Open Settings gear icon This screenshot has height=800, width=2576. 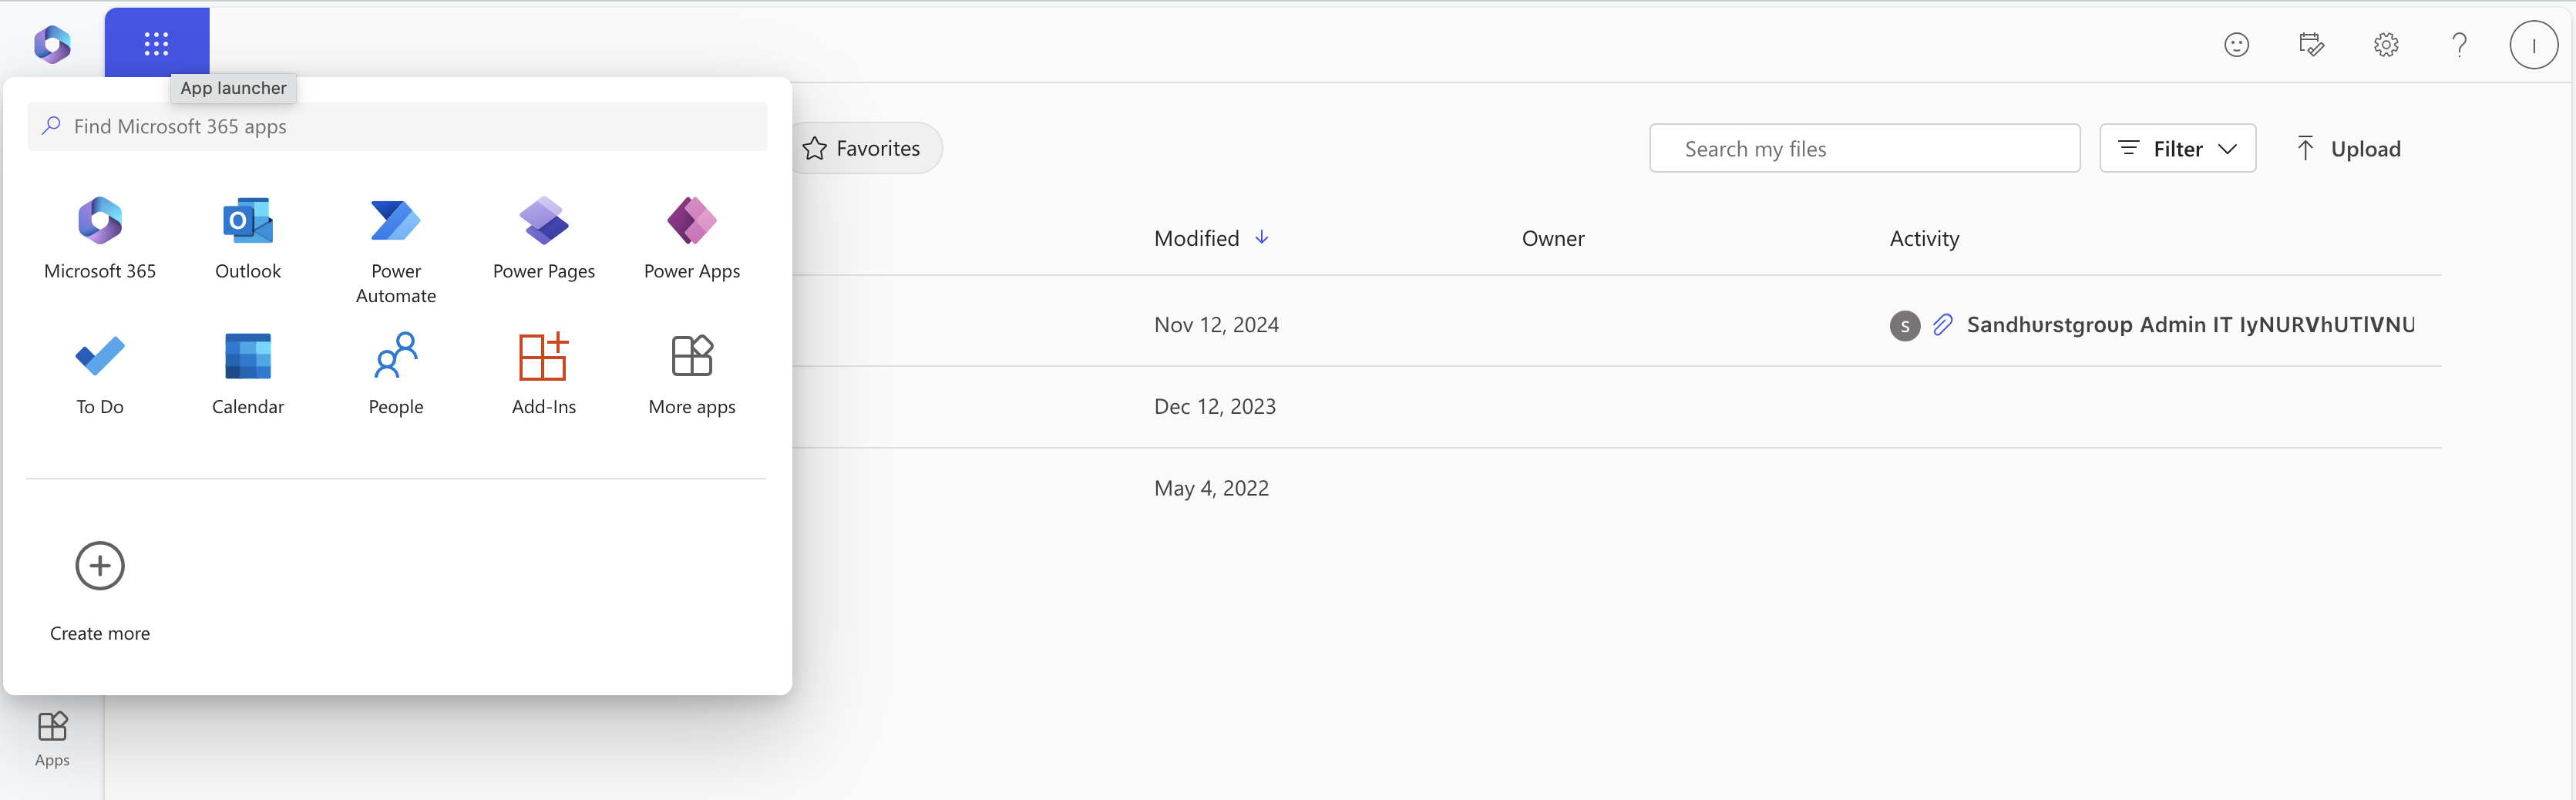click(x=2386, y=45)
